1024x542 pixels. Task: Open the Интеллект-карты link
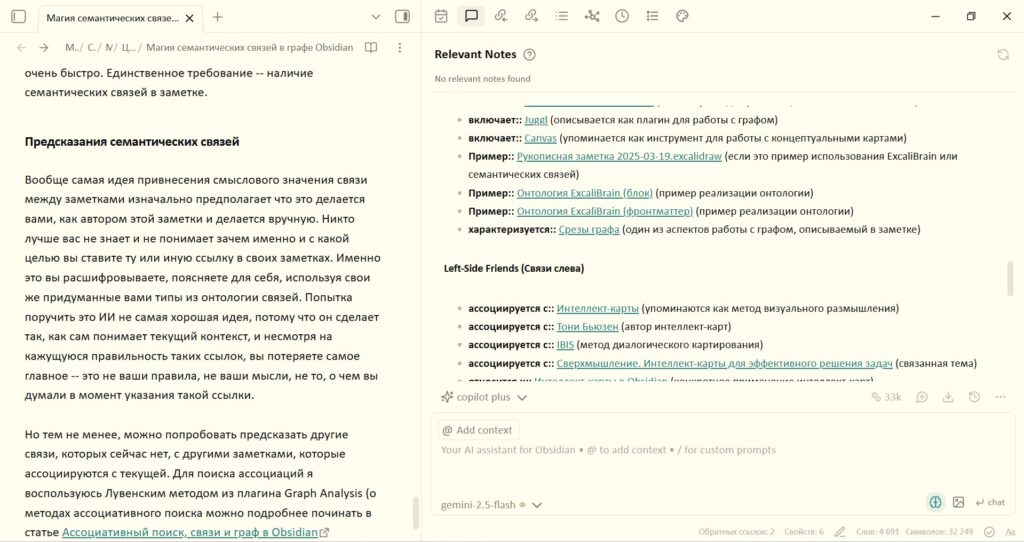point(597,309)
